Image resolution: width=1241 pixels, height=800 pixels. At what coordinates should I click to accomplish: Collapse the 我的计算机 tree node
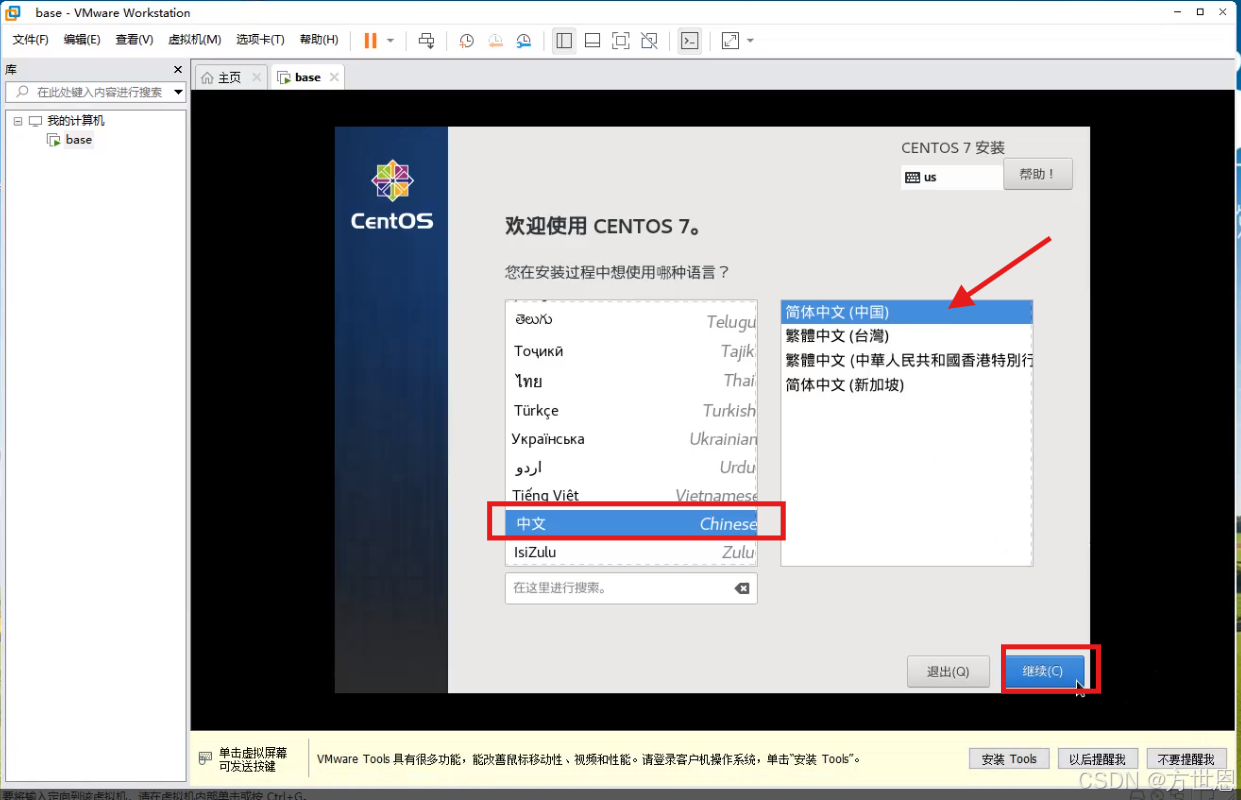point(18,121)
